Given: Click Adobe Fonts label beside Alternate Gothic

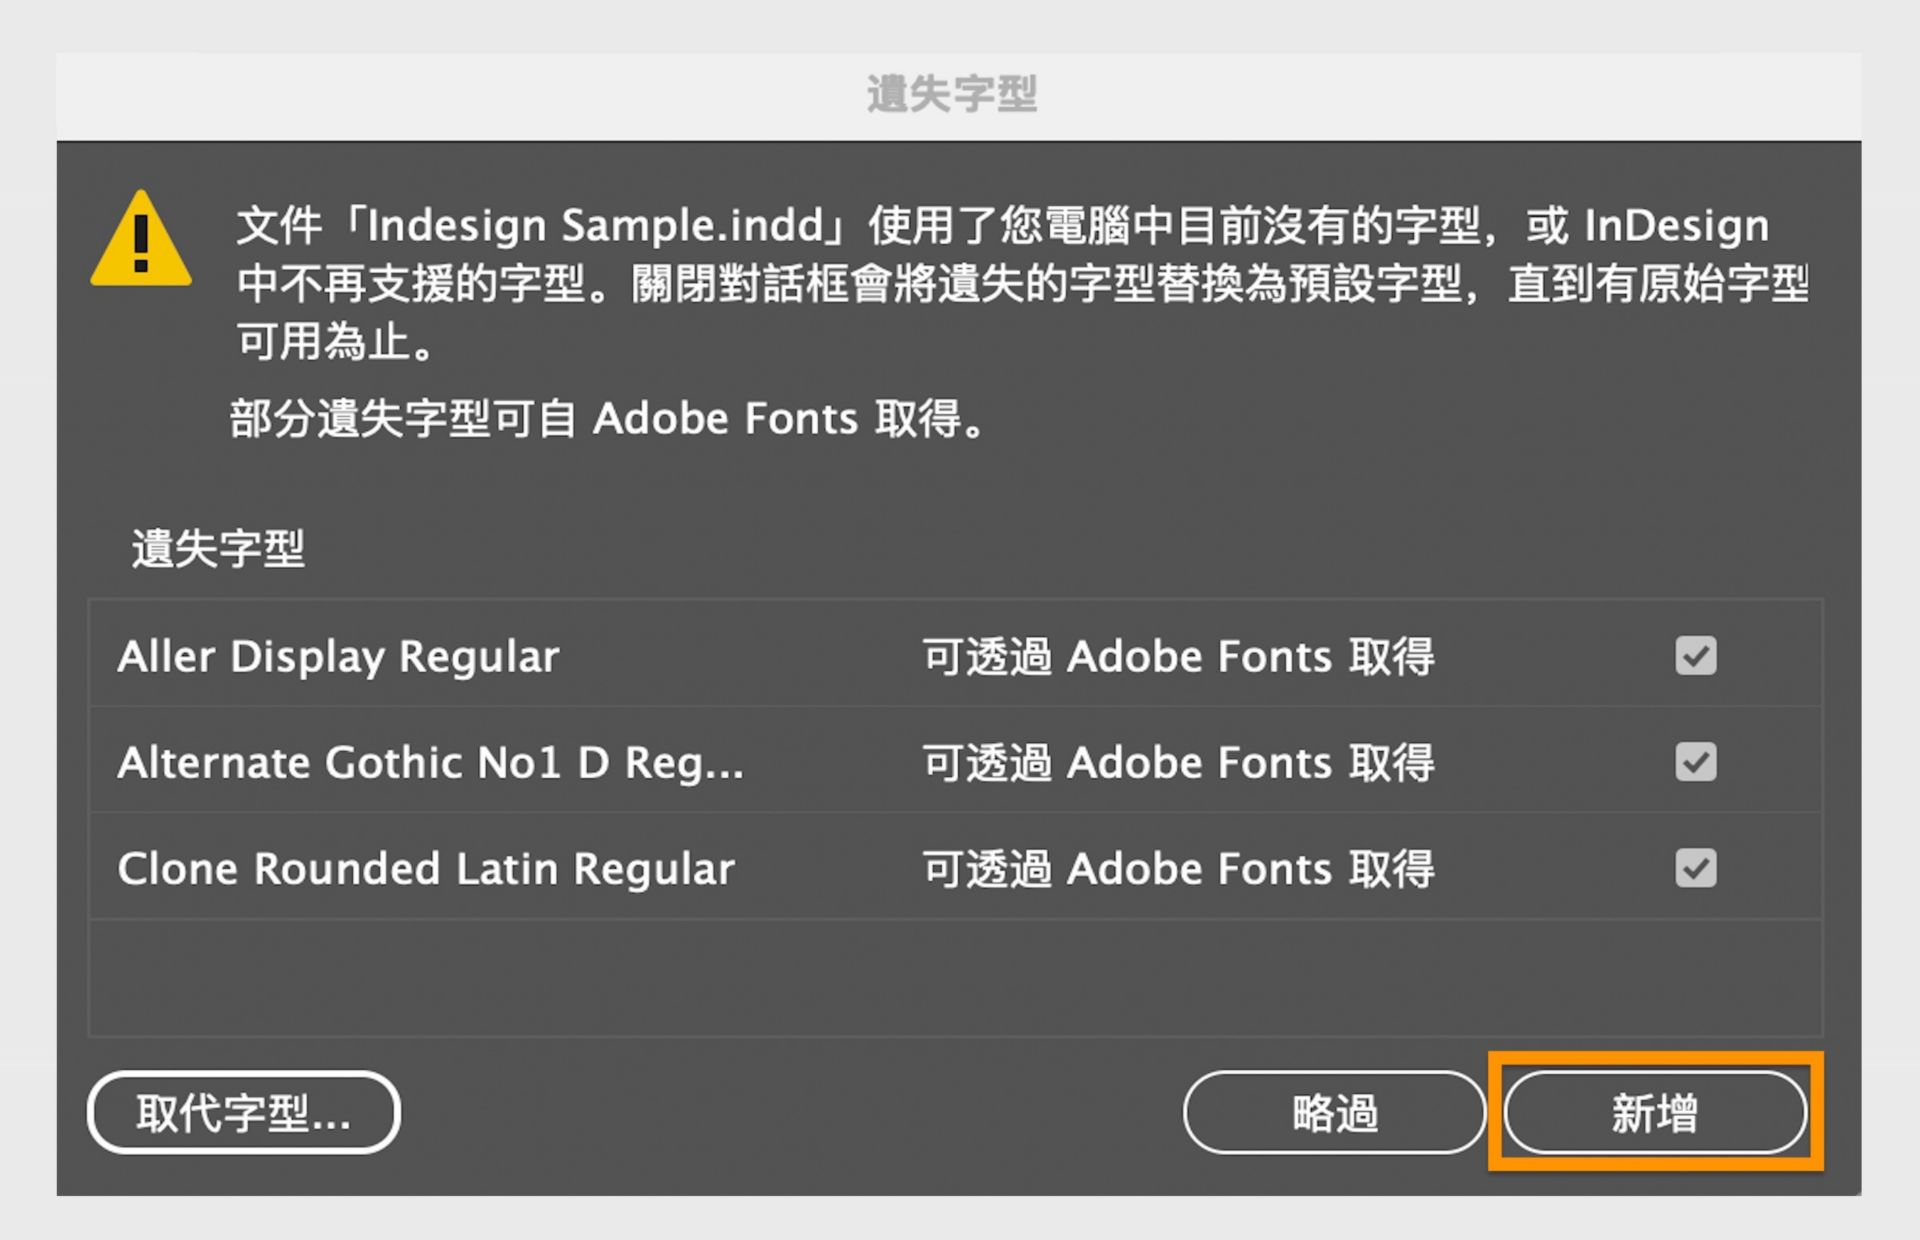Looking at the screenshot, I should pyautogui.click(x=1178, y=762).
